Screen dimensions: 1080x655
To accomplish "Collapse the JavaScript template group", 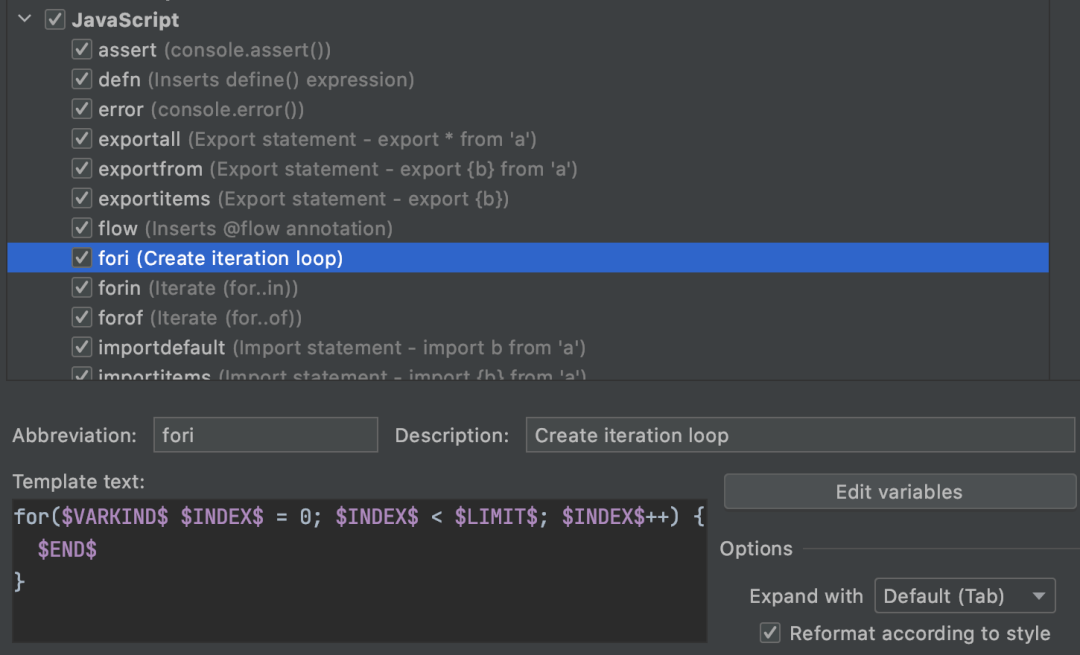I will [x=25, y=19].
